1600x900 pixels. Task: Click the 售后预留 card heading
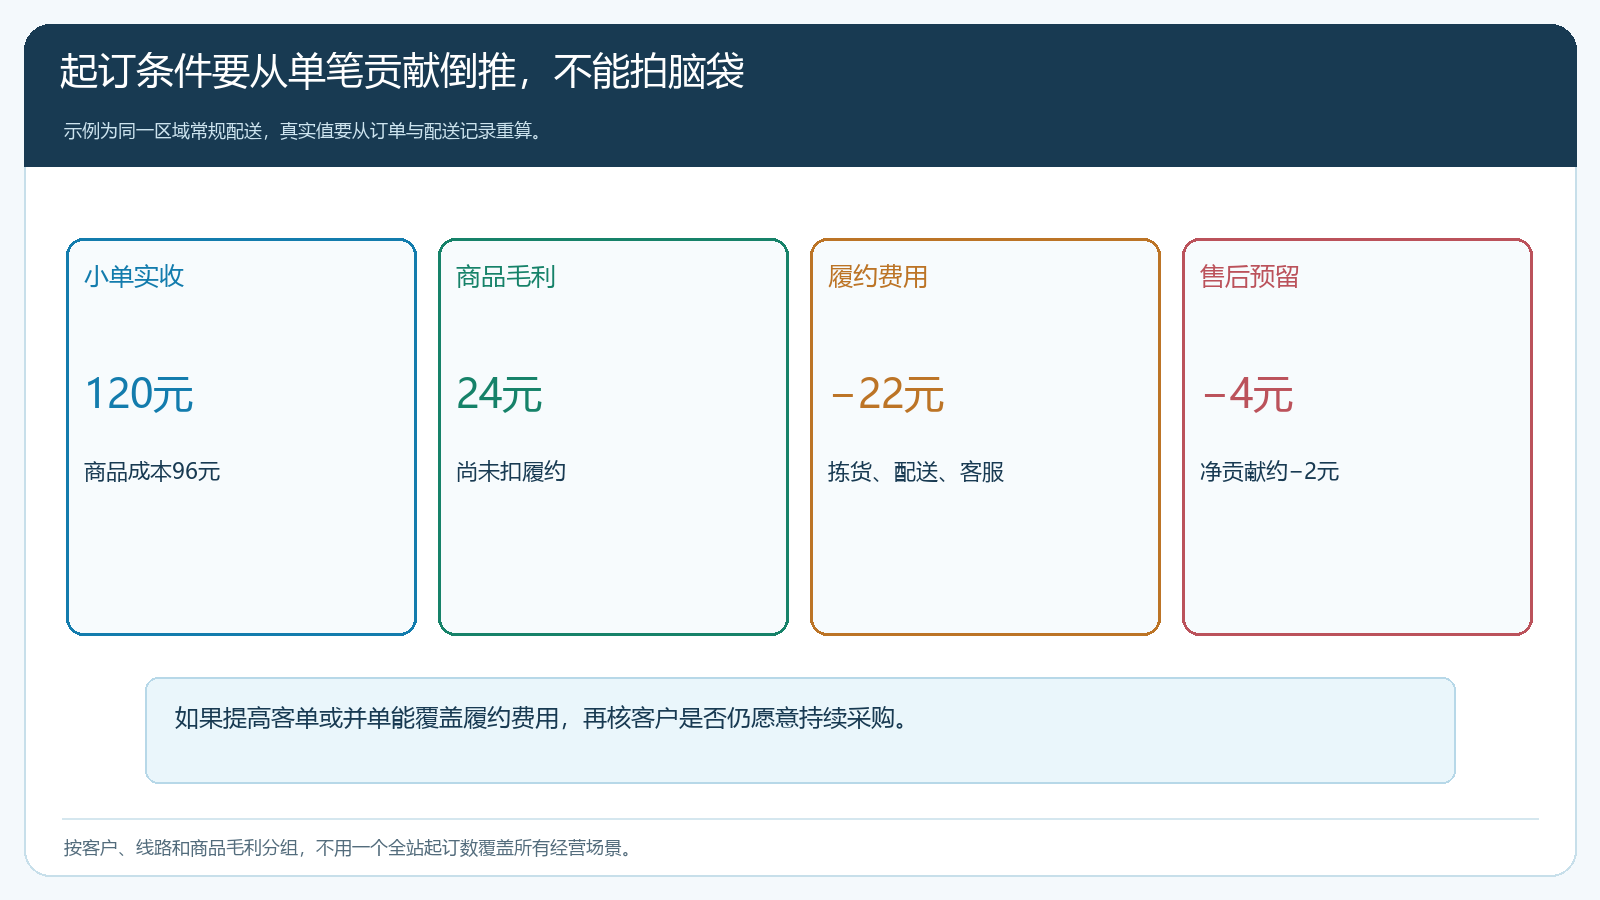pos(1250,276)
